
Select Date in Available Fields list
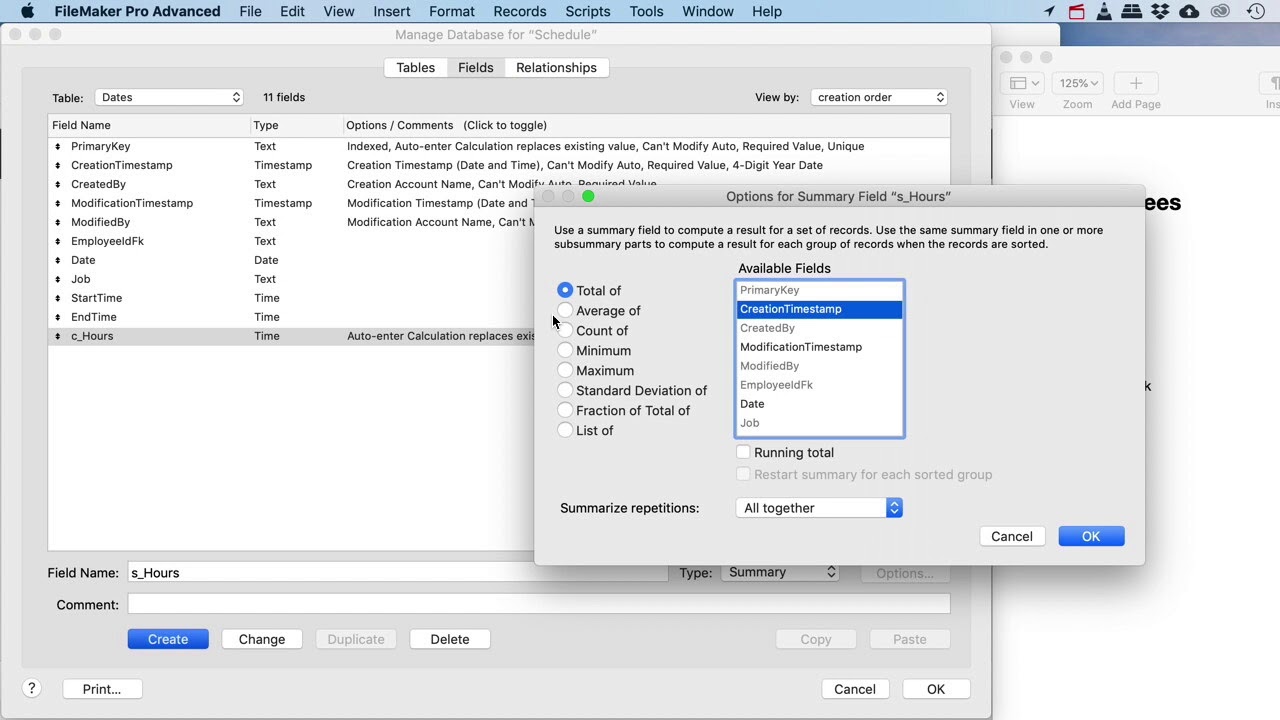pyautogui.click(x=819, y=404)
